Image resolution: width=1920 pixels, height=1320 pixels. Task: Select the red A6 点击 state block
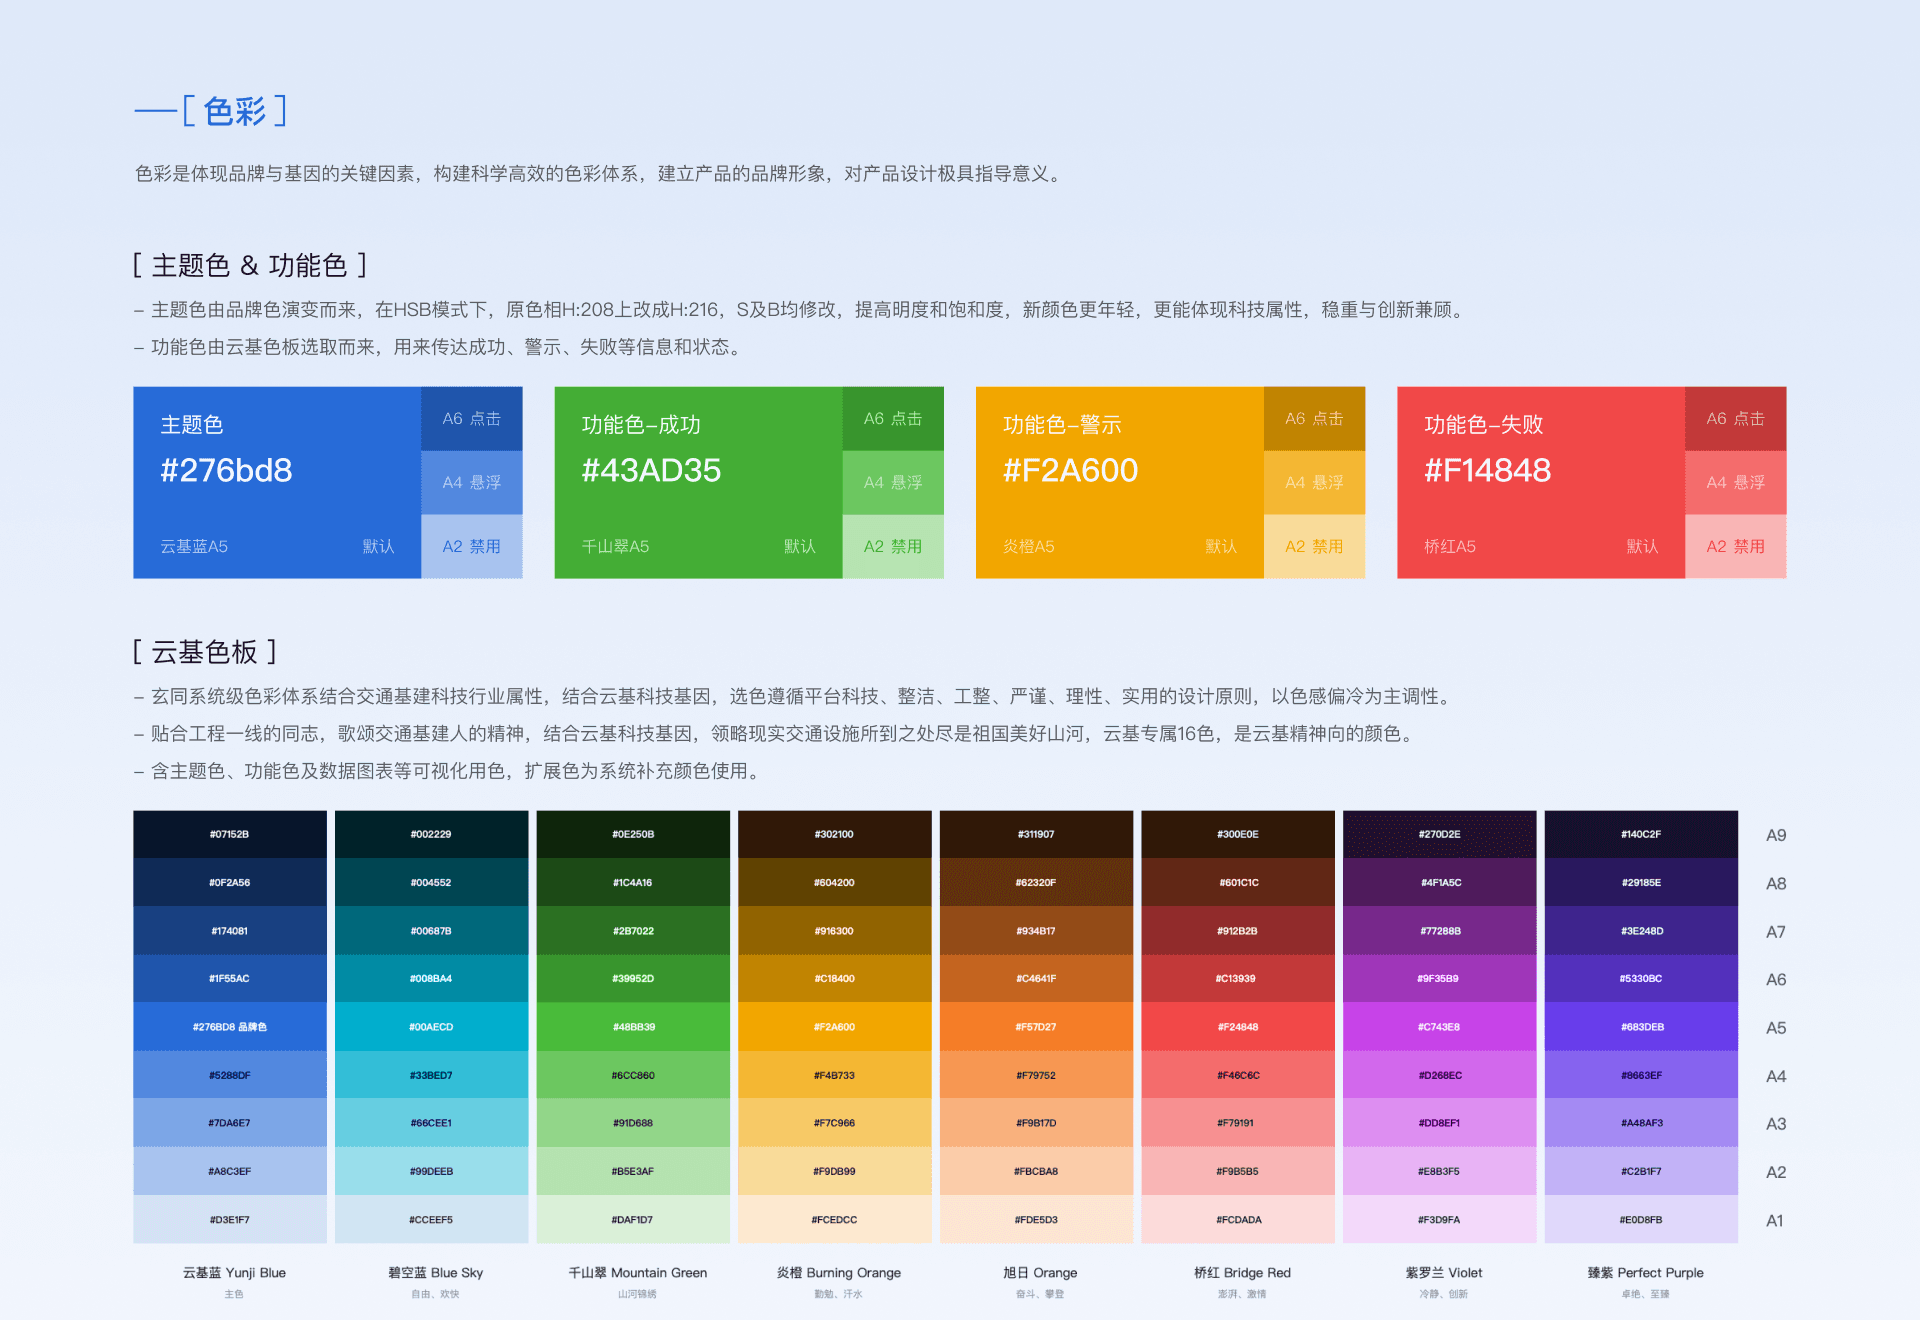(1735, 419)
